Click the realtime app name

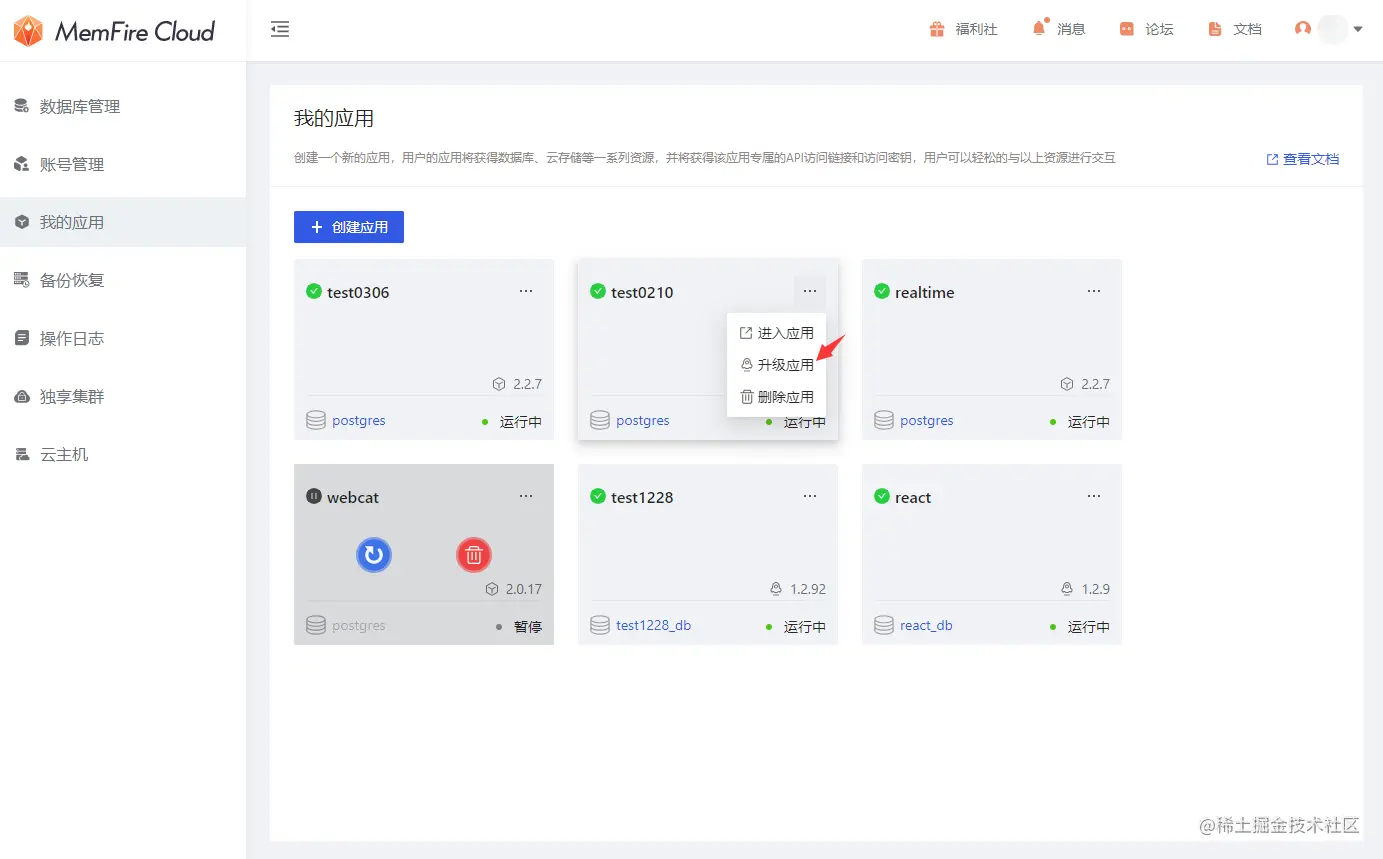925,292
